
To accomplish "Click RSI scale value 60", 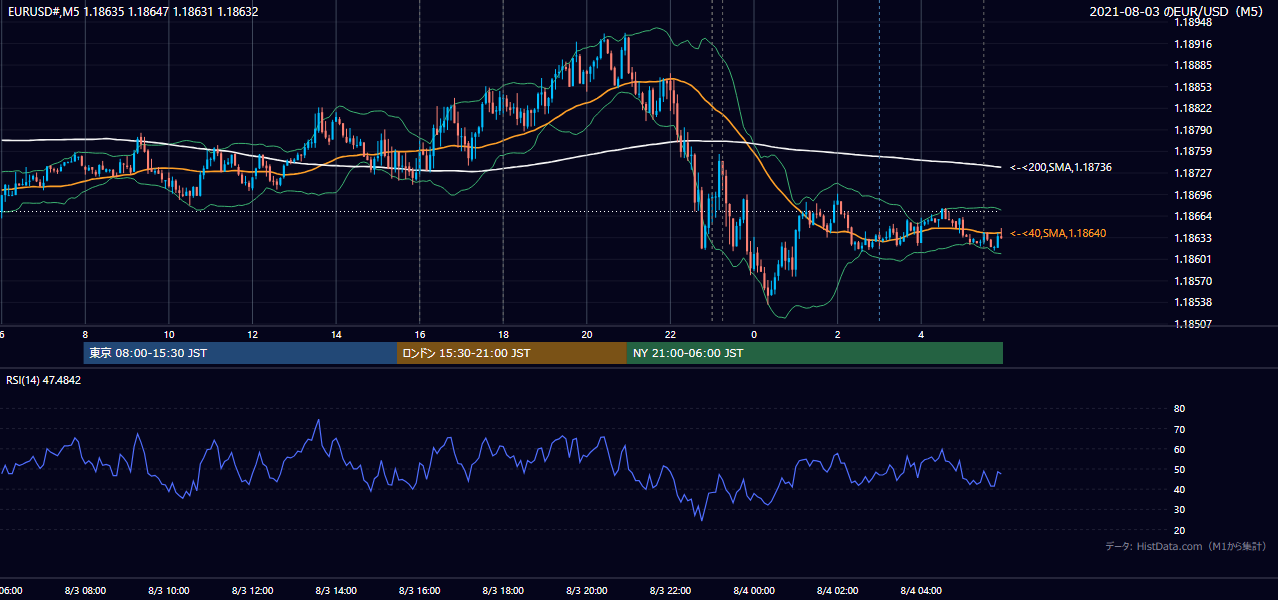I will tap(1179, 449).
